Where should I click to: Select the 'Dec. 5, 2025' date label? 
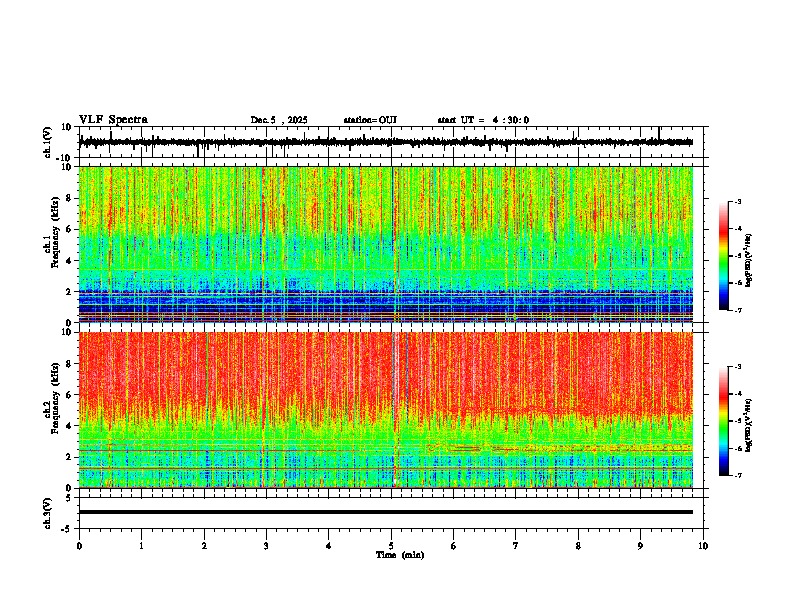coord(279,120)
